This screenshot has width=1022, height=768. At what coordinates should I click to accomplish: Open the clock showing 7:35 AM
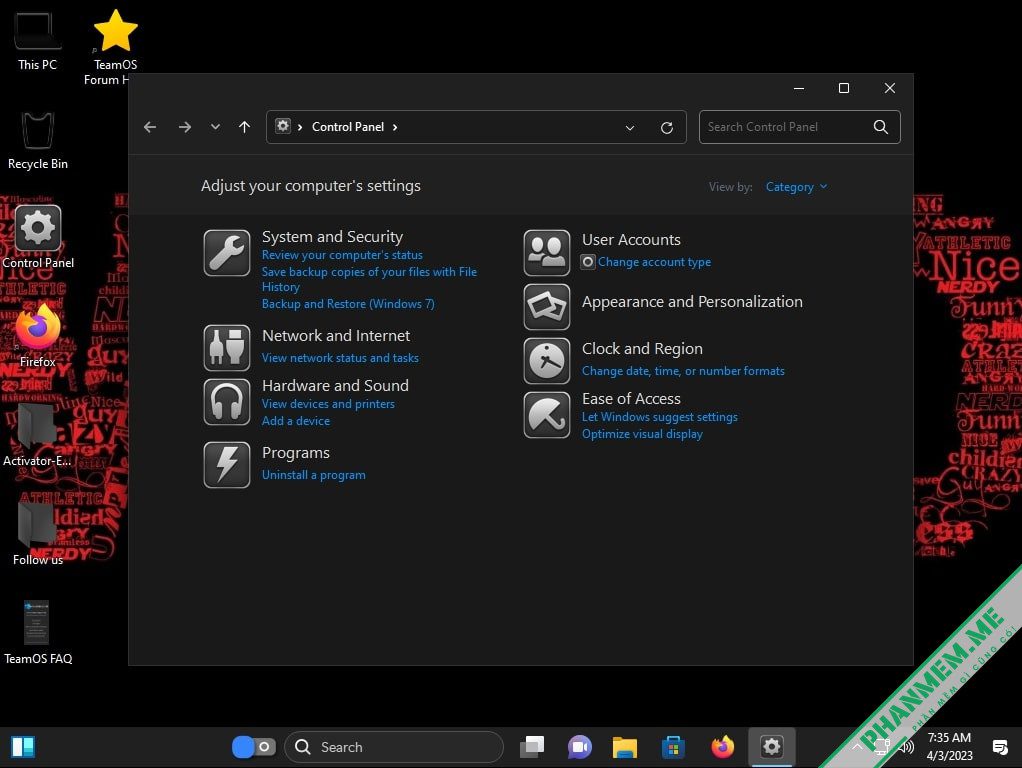tap(949, 747)
